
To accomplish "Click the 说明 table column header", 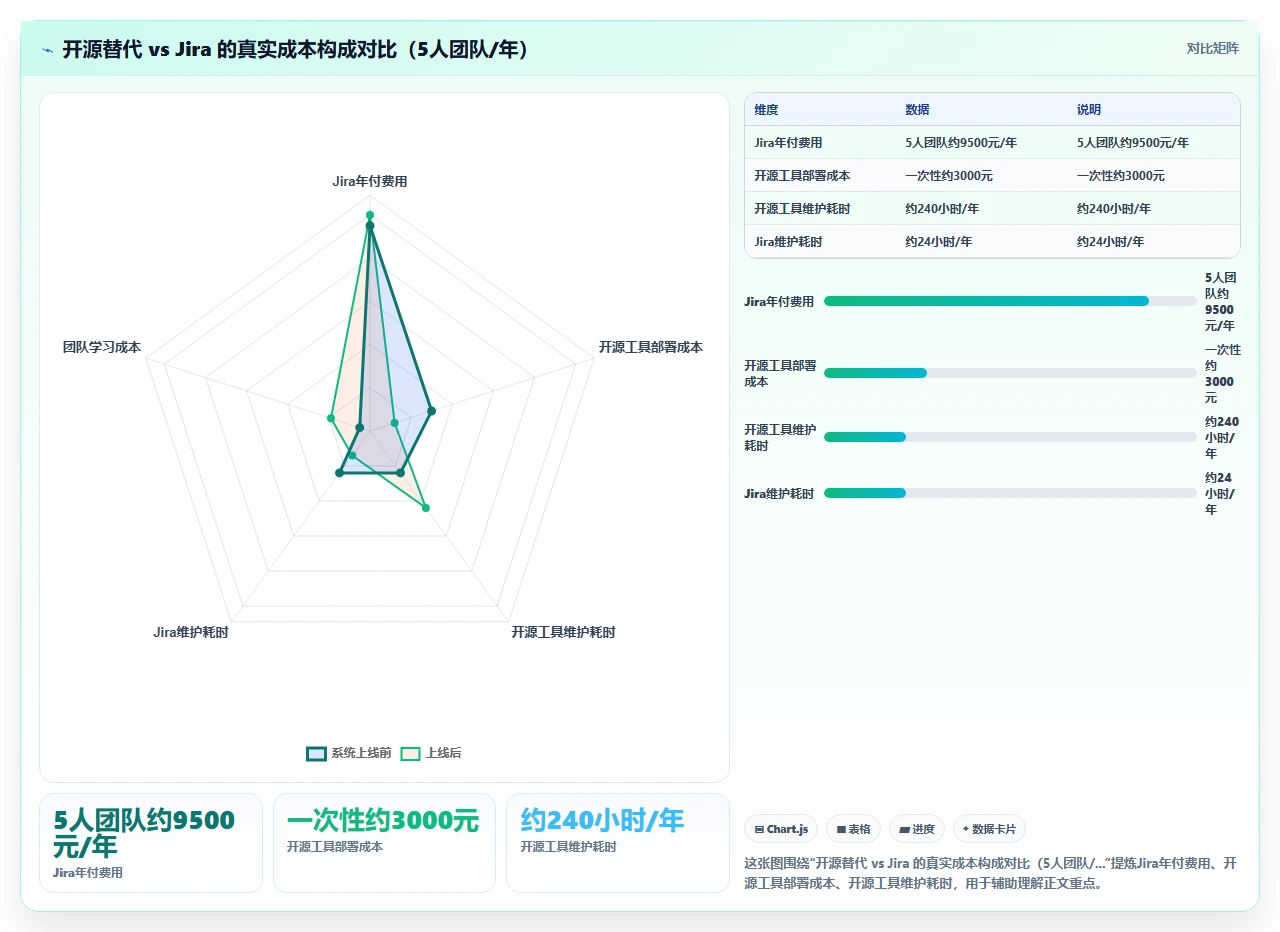I will point(1089,110).
